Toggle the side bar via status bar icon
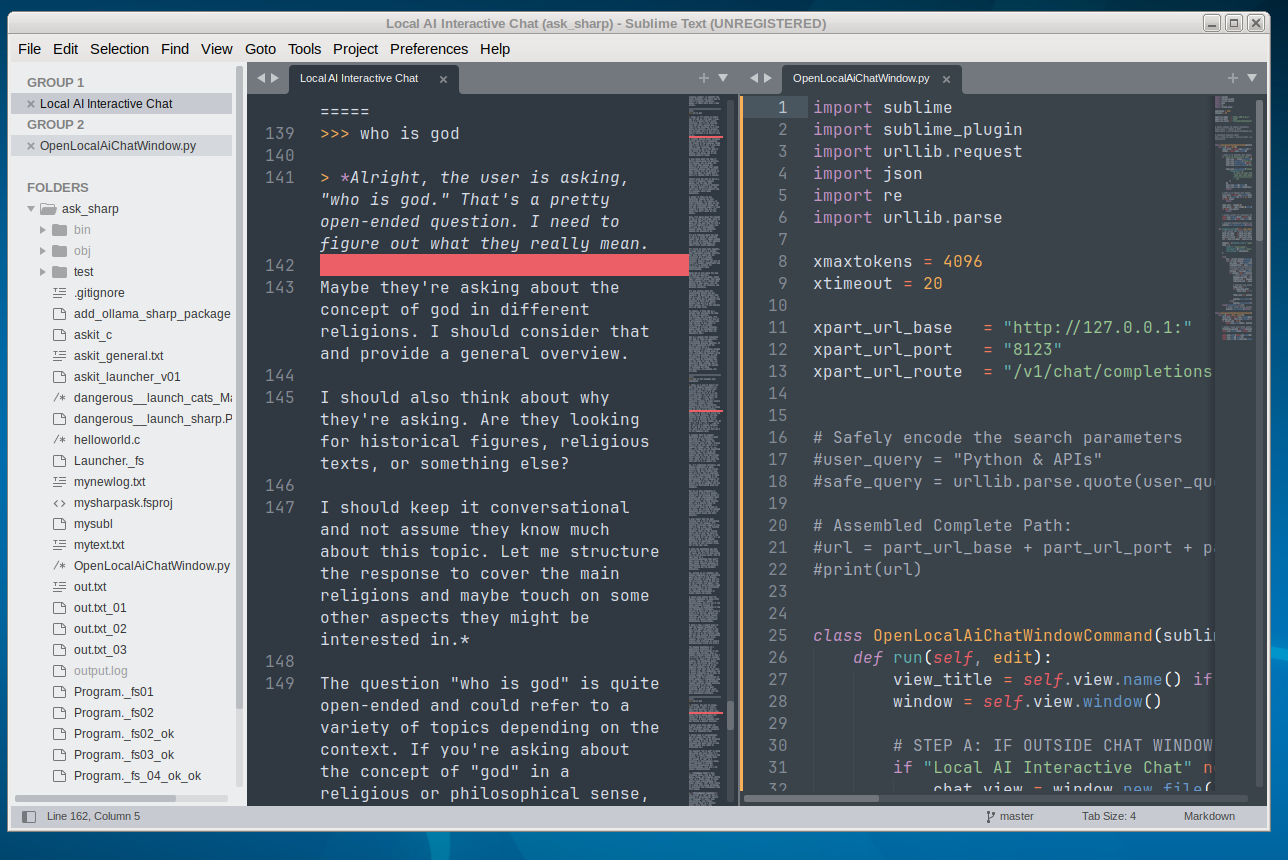Image resolution: width=1288 pixels, height=860 pixels. click(29, 817)
